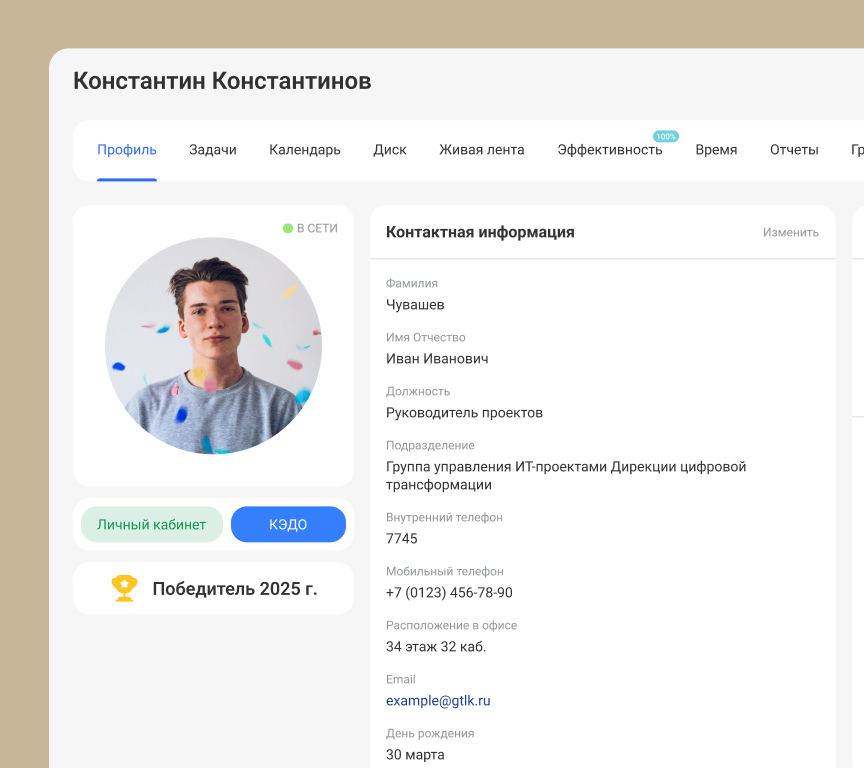Click the 100% badge above Эффективность tab
864x768 pixels.
pyautogui.click(x=667, y=134)
